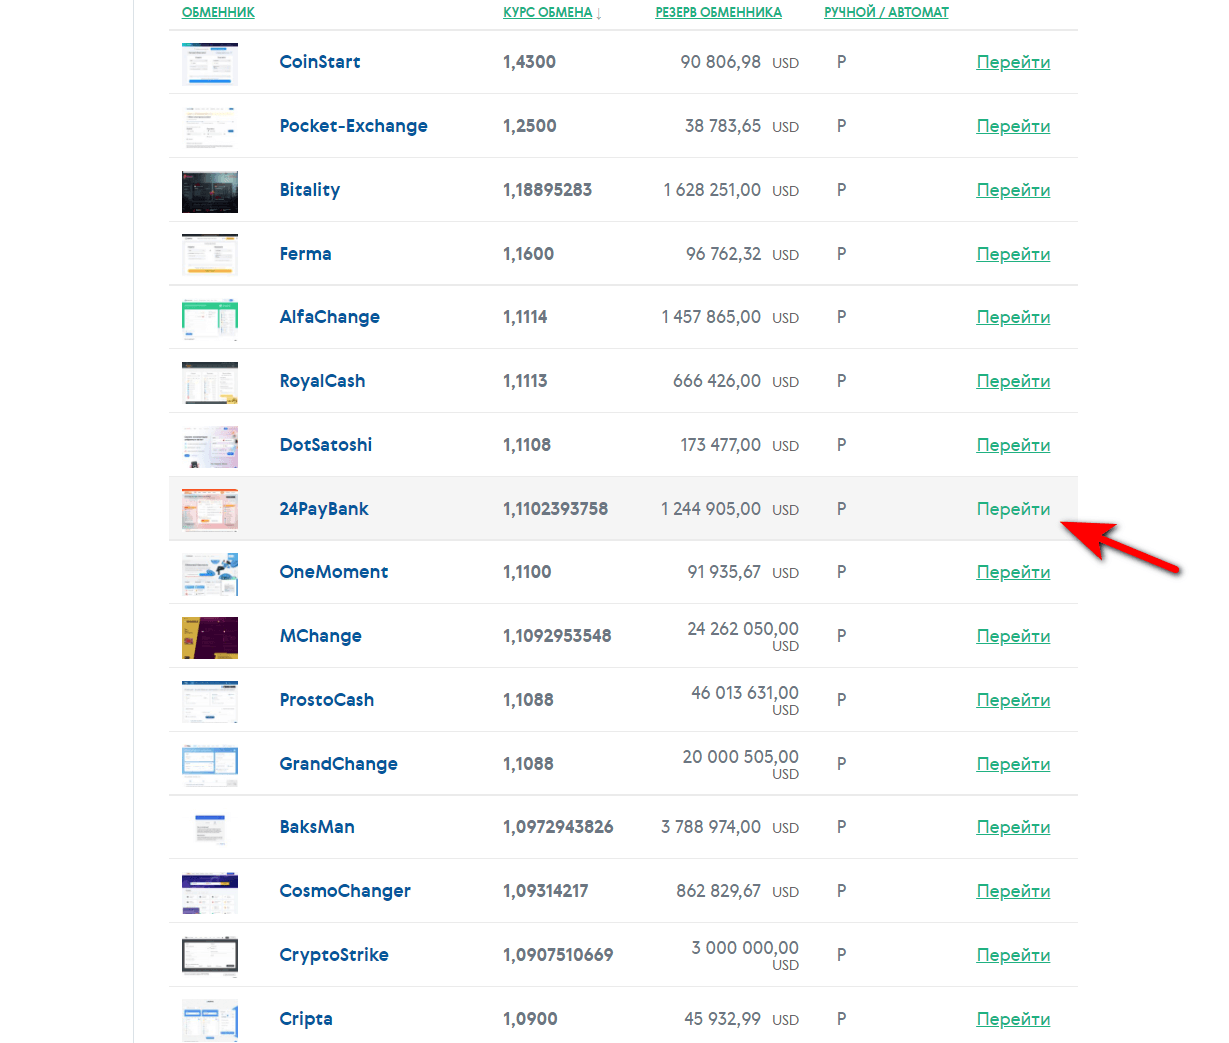Click Перейти link for 24PayBank
1229x1043 pixels.
coord(1013,509)
